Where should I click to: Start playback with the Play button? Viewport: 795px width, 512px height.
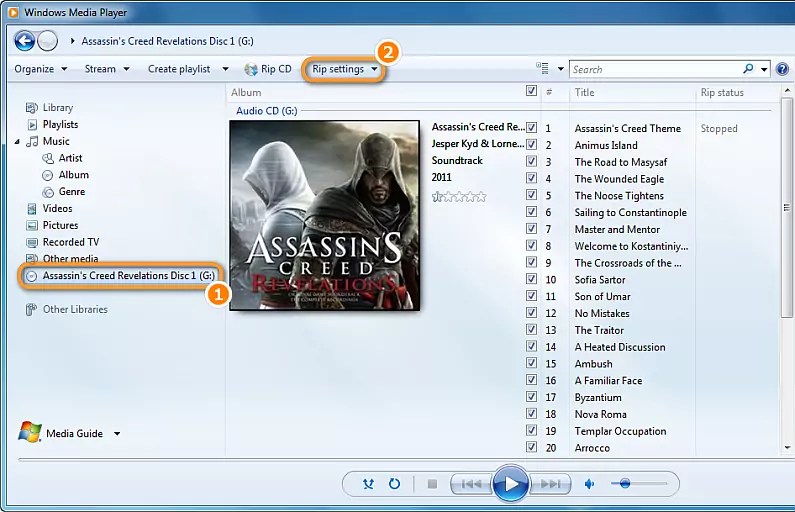[x=511, y=484]
